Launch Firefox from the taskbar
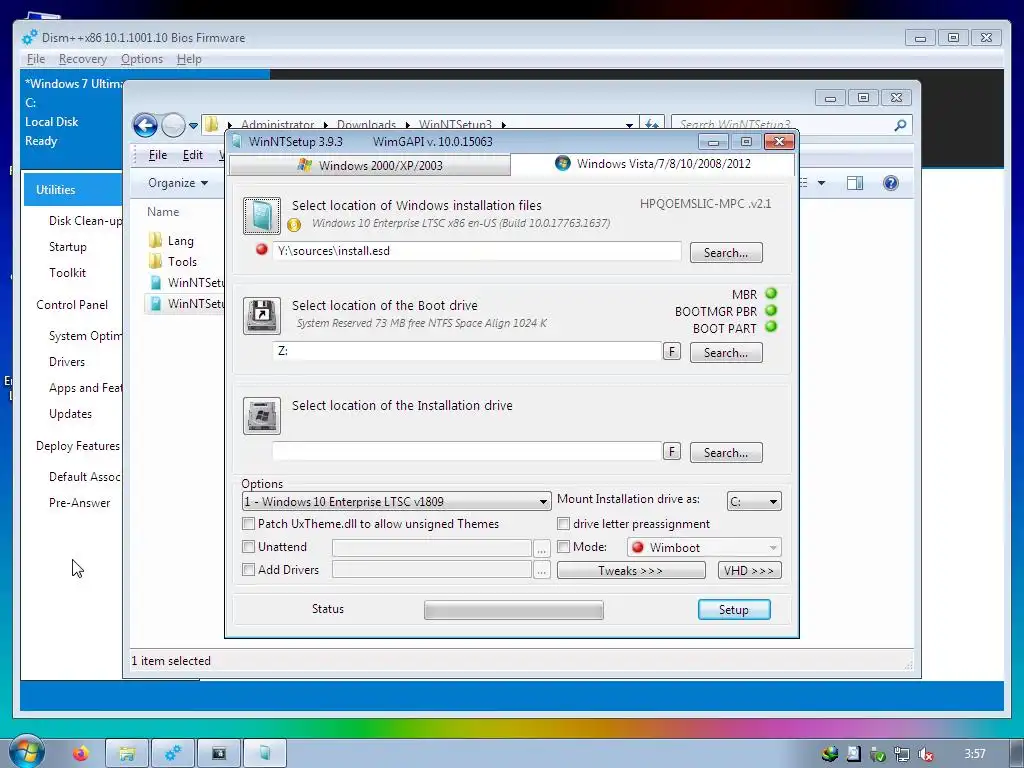Viewport: 1024px width, 768px height. point(80,754)
